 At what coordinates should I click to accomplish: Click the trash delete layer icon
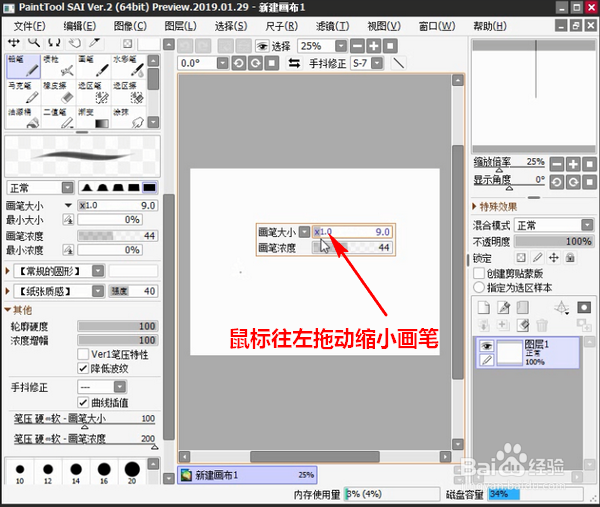[x=542, y=325]
